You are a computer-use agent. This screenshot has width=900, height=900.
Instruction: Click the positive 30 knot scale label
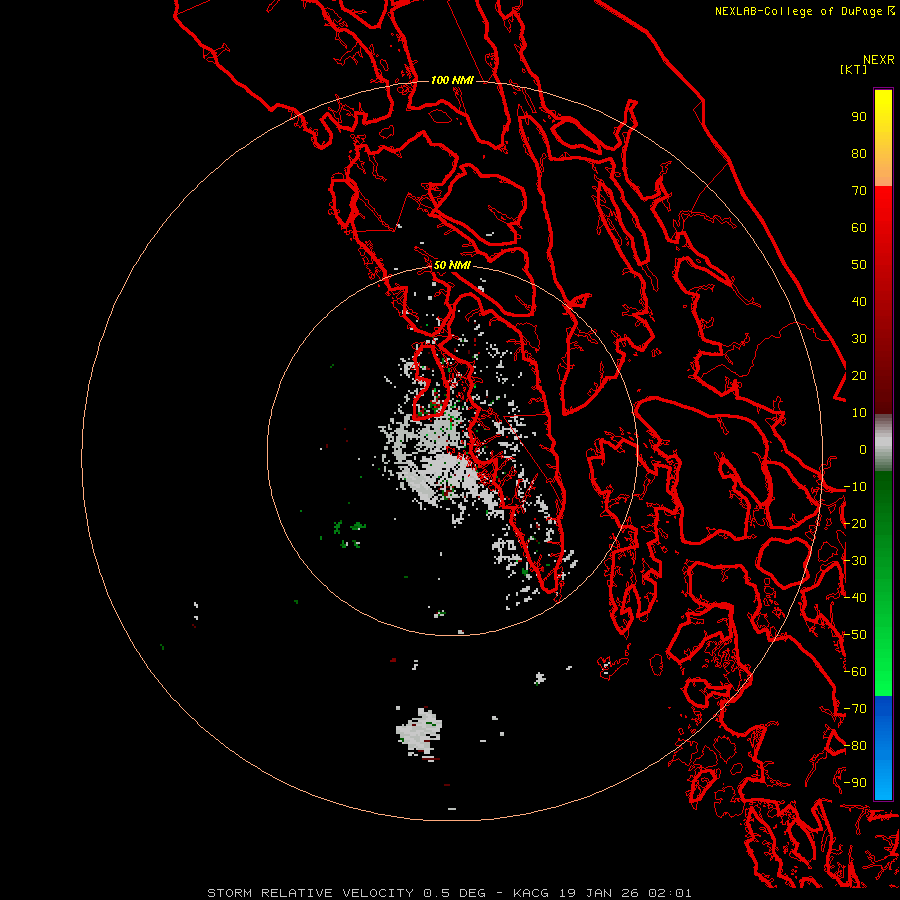pyautogui.click(x=859, y=339)
